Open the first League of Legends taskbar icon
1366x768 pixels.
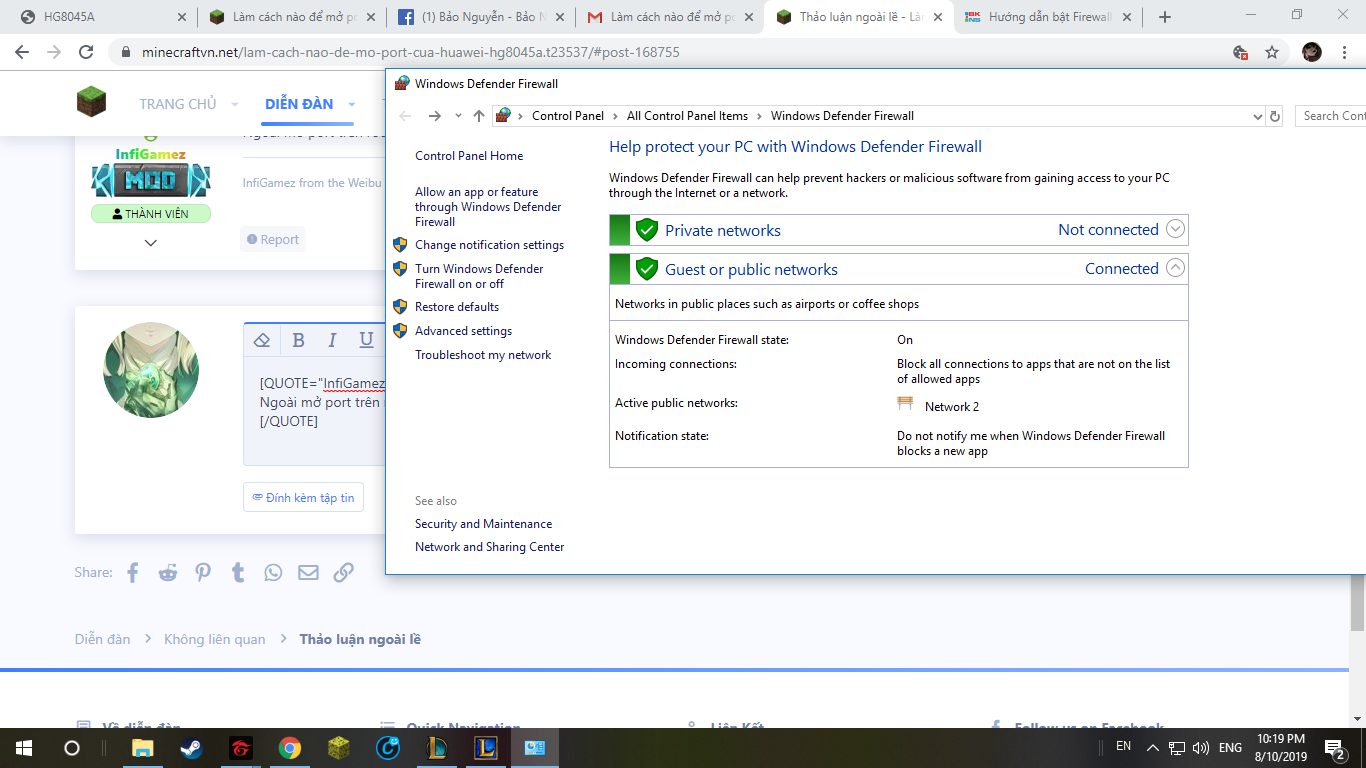coord(436,747)
